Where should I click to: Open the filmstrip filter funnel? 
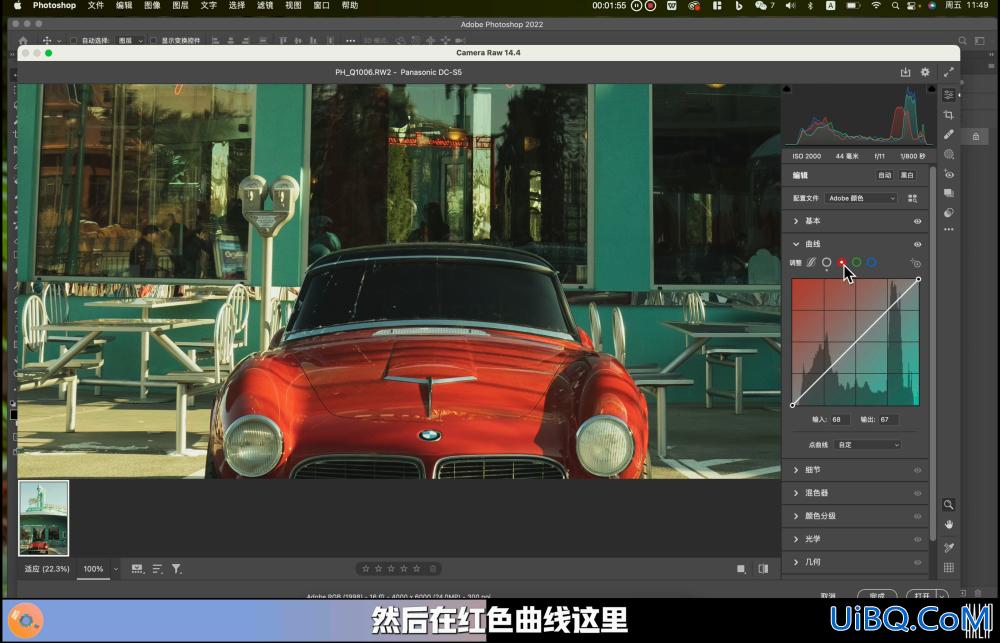pos(177,568)
